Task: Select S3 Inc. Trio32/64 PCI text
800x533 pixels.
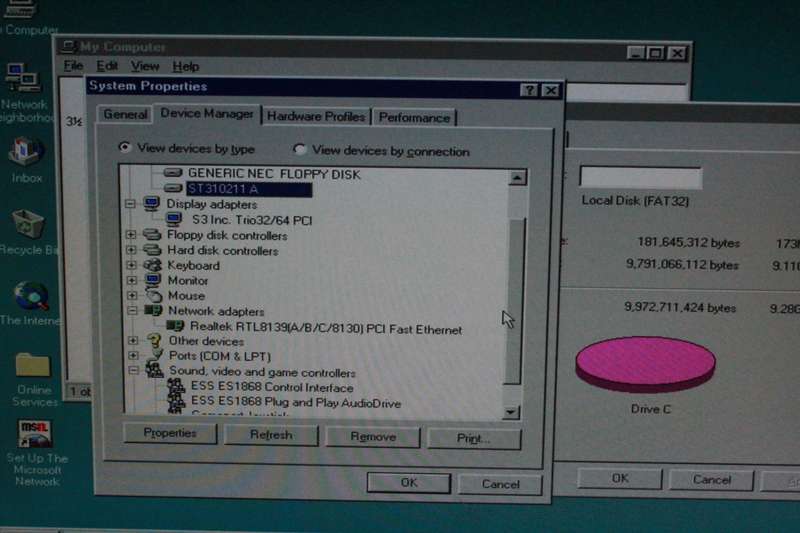Action: point(252,220)
